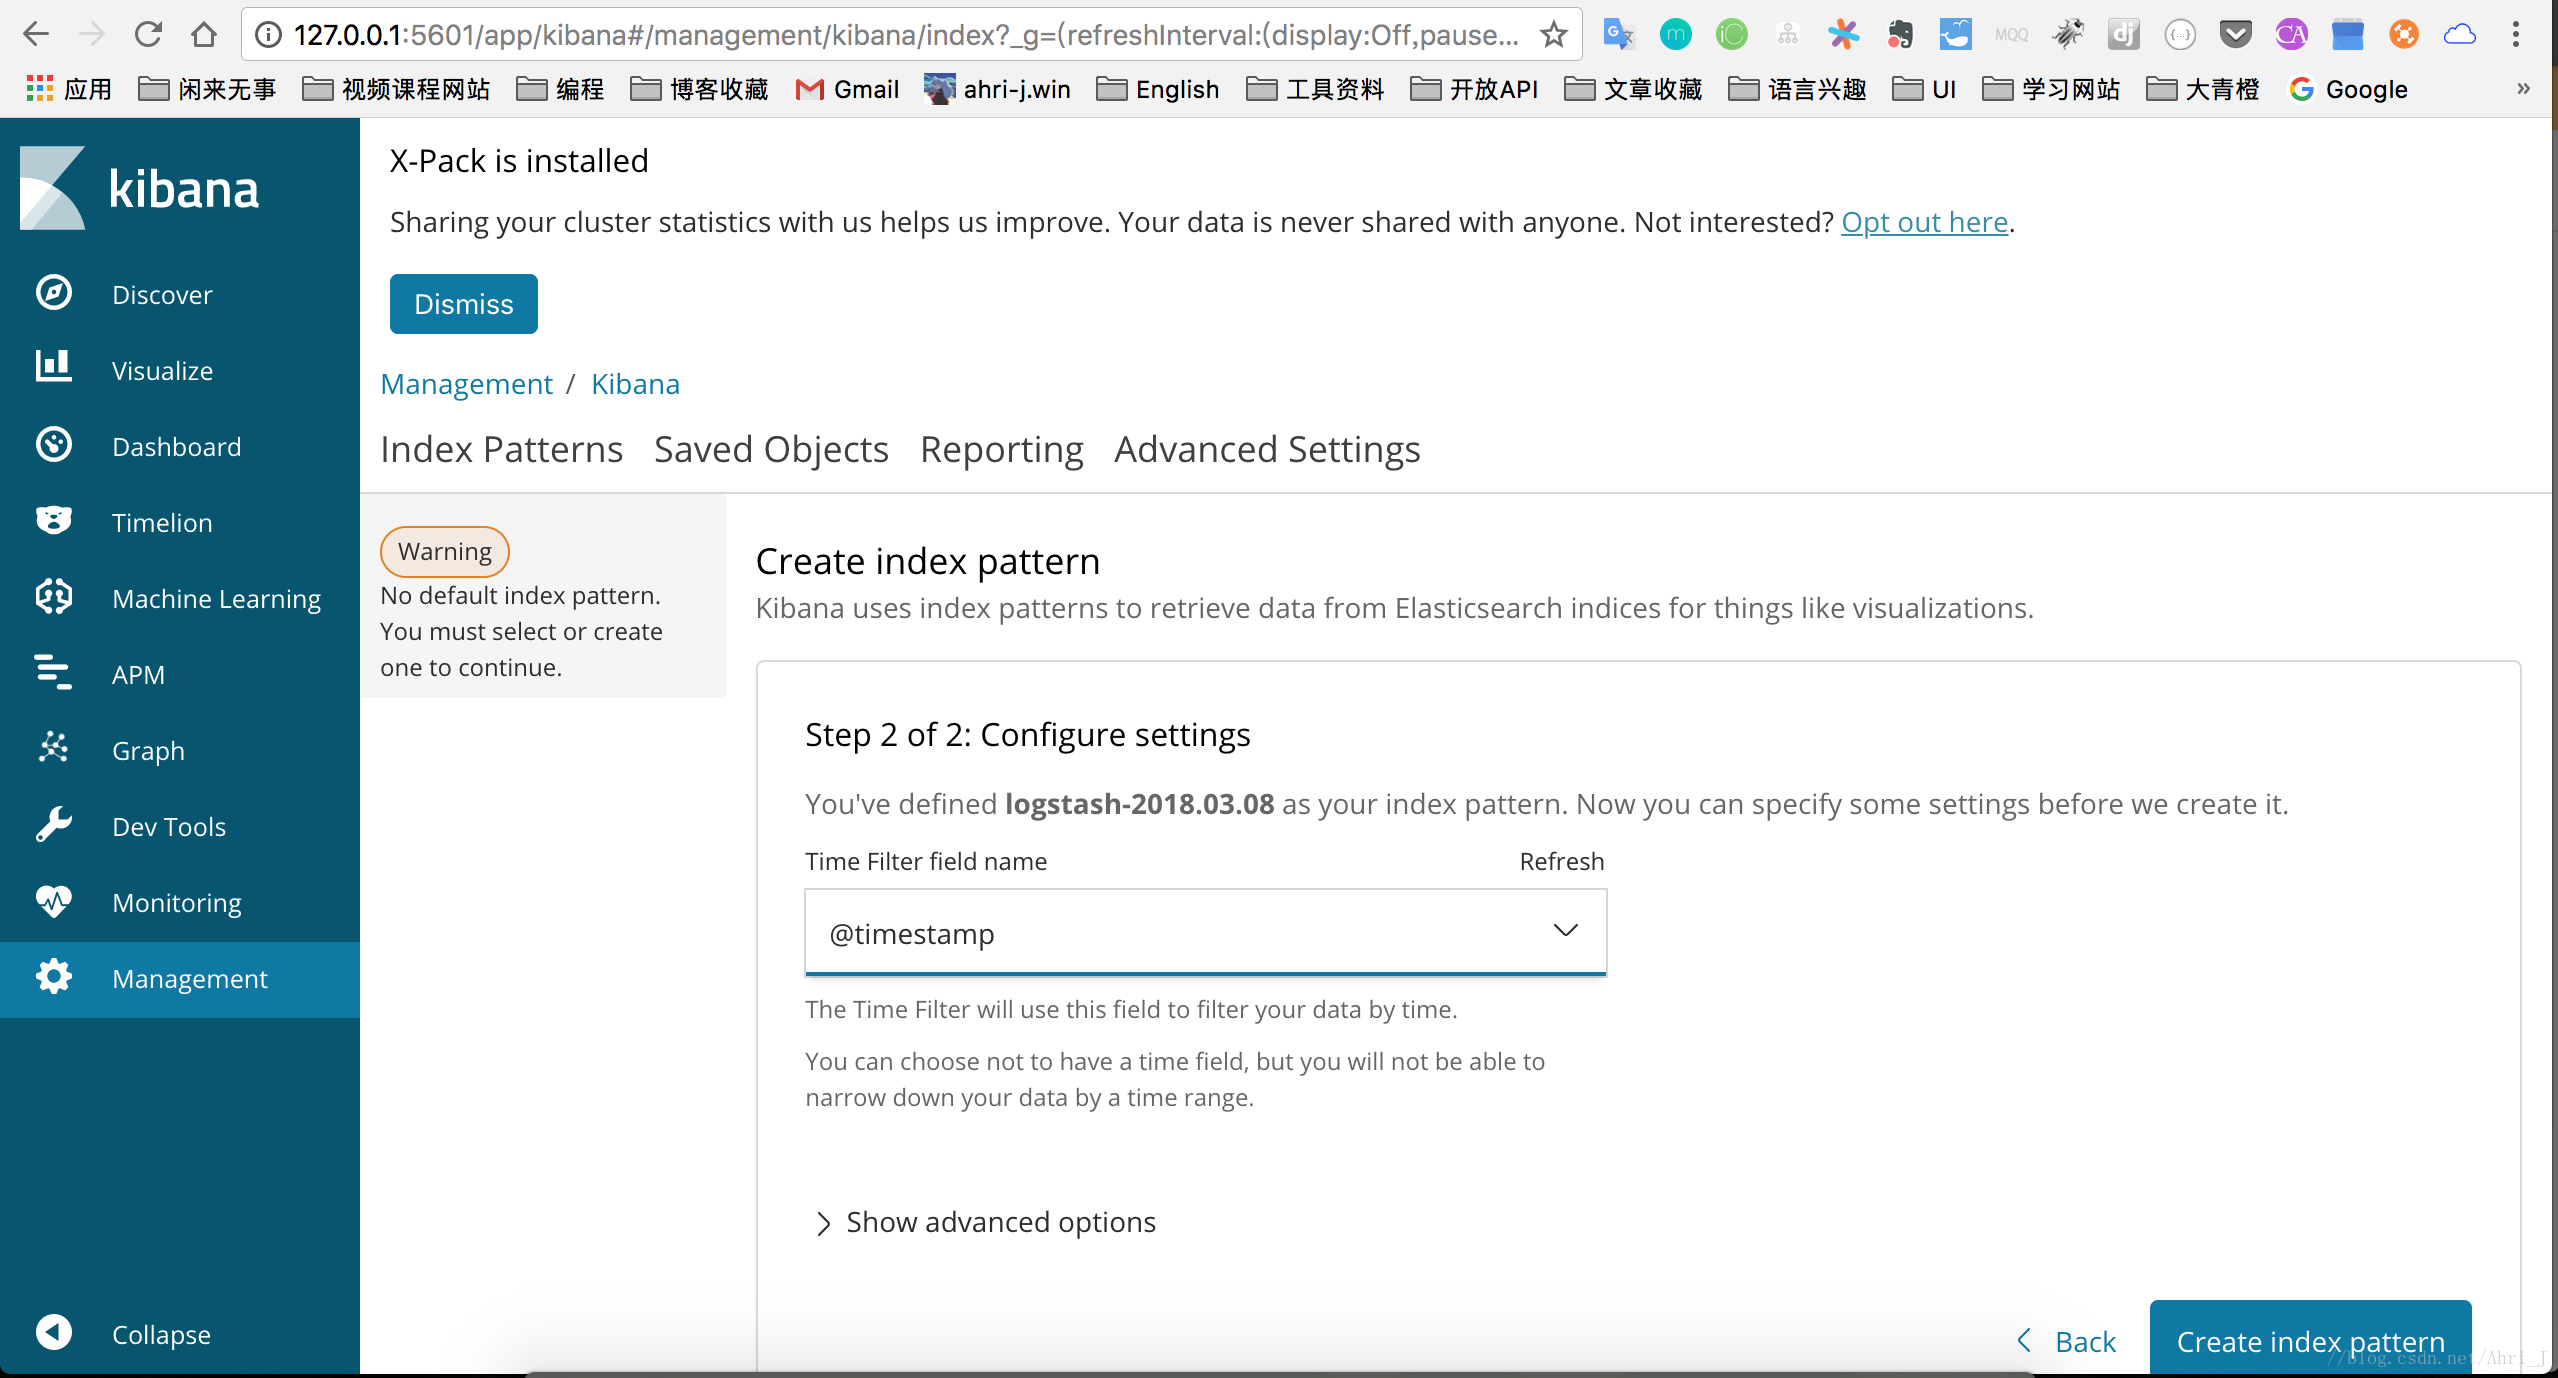Image resolution: width=2558 pixels, height=1378 pixels.
Task: Open the ahri-j.win bookmark
Action: click(997, 89)
